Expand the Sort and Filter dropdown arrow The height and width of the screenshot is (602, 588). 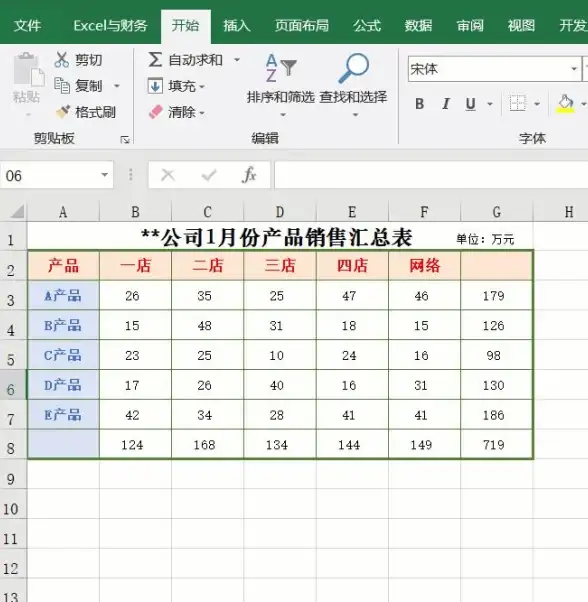tap(283, 114)
